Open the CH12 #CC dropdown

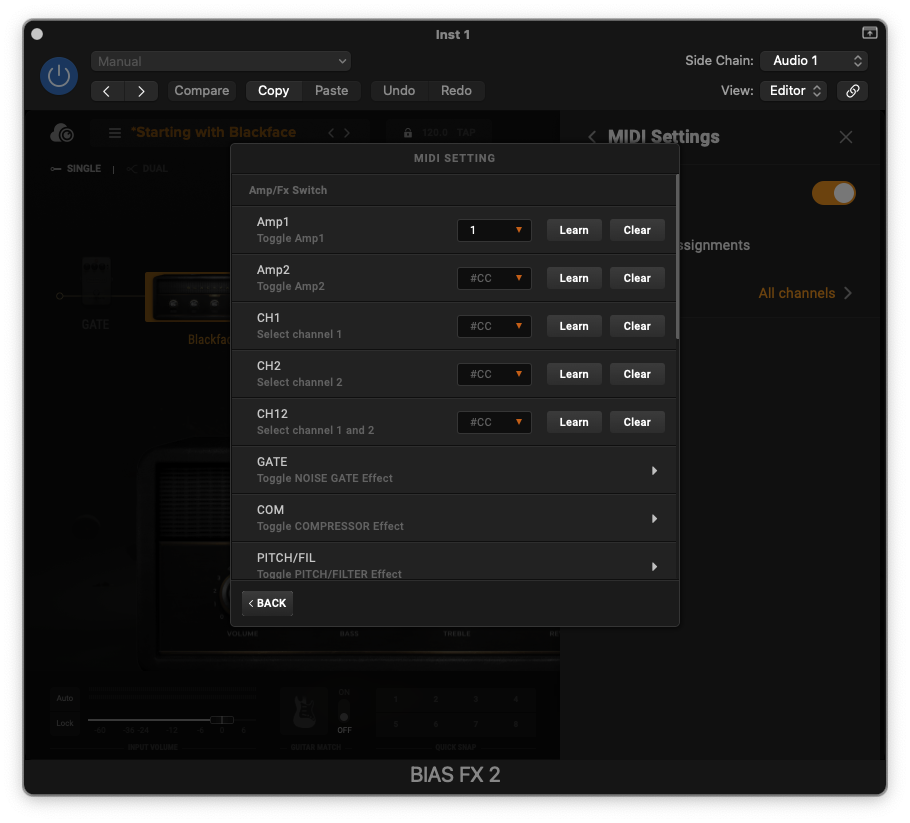pyautogui.click(x=494, y=423)
